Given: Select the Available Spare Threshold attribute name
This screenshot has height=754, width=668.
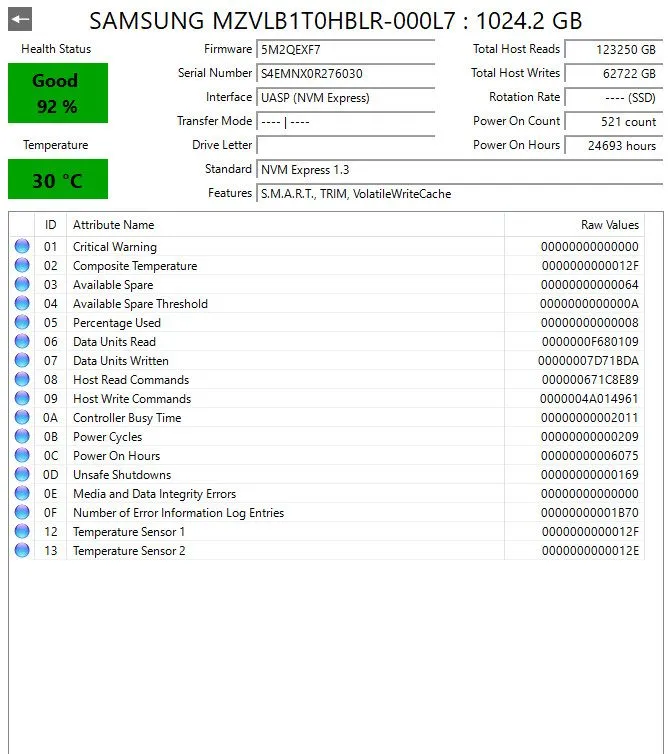Looking at the screenshot, I should coord(140,304).
